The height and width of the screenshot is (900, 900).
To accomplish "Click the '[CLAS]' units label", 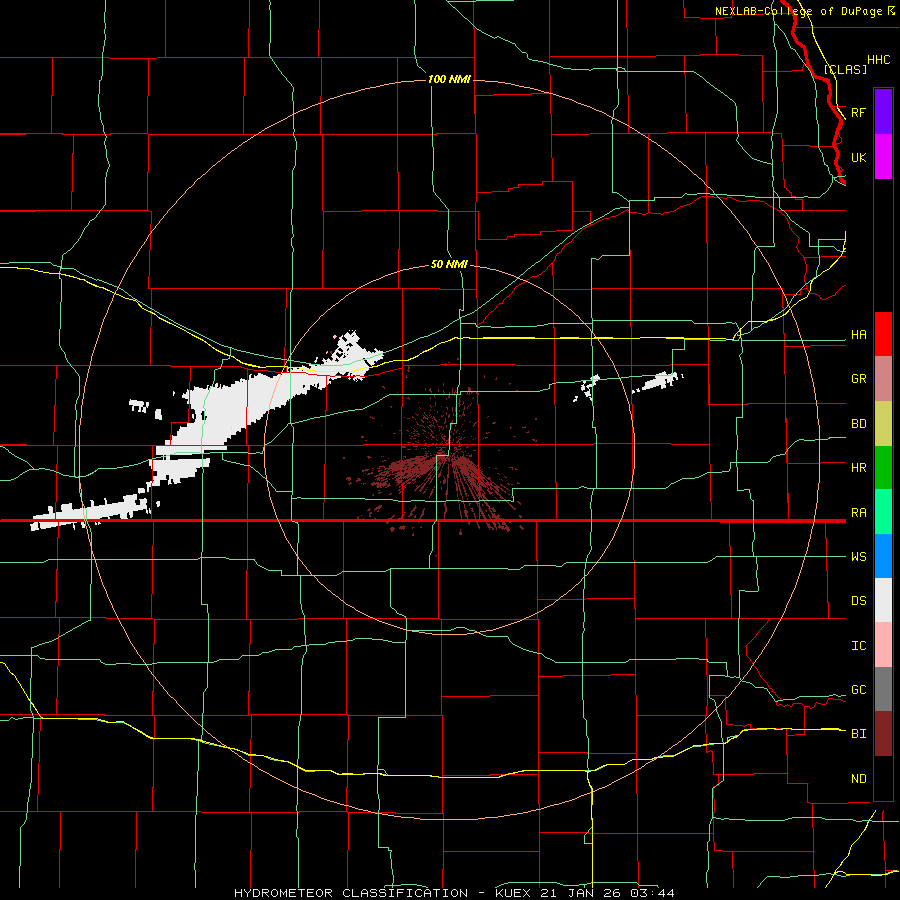I will tap(845, 69).
